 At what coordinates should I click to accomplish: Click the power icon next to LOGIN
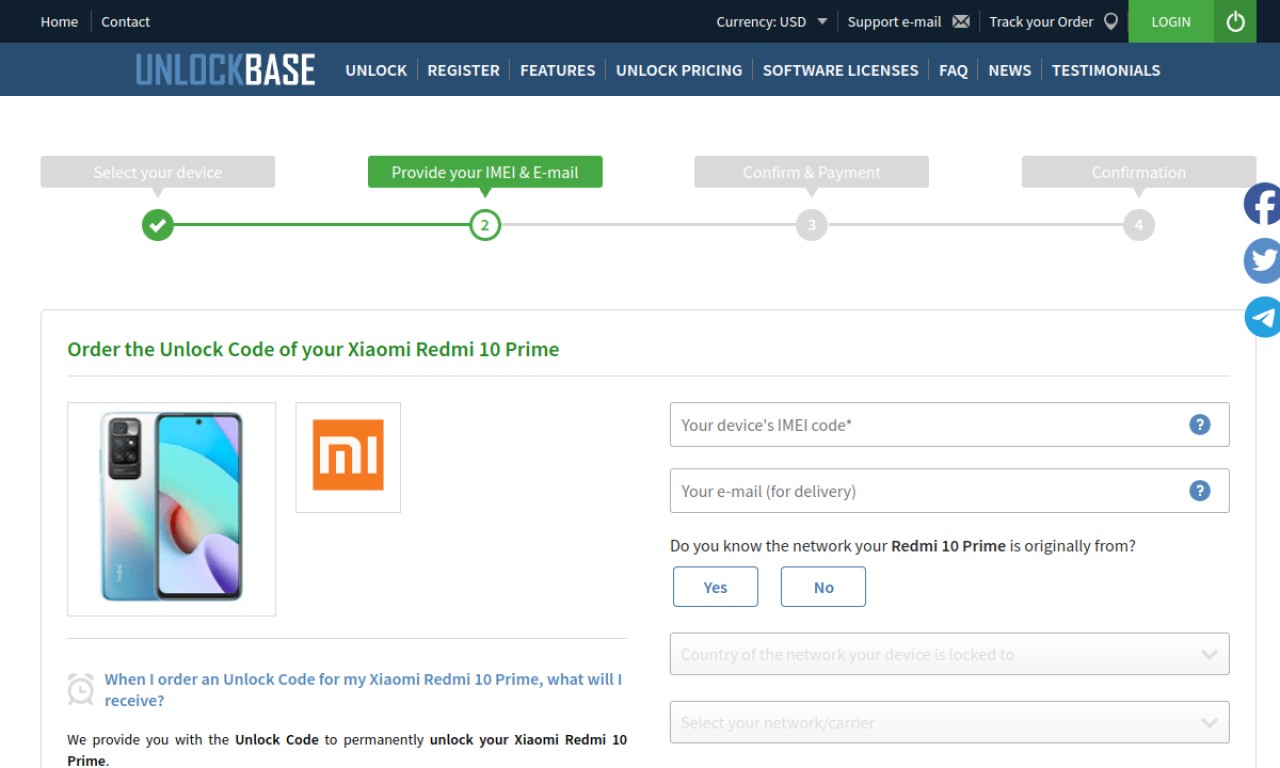coord(1235,21)
